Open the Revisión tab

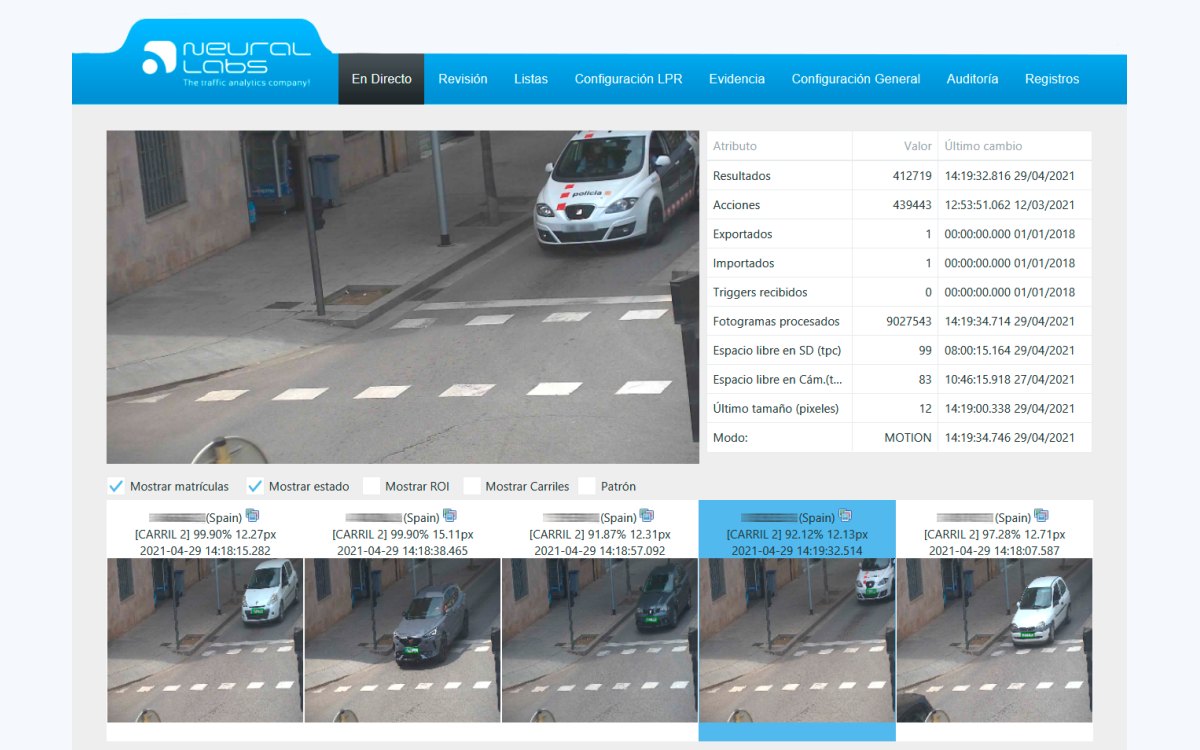click(x=463, y=79)
